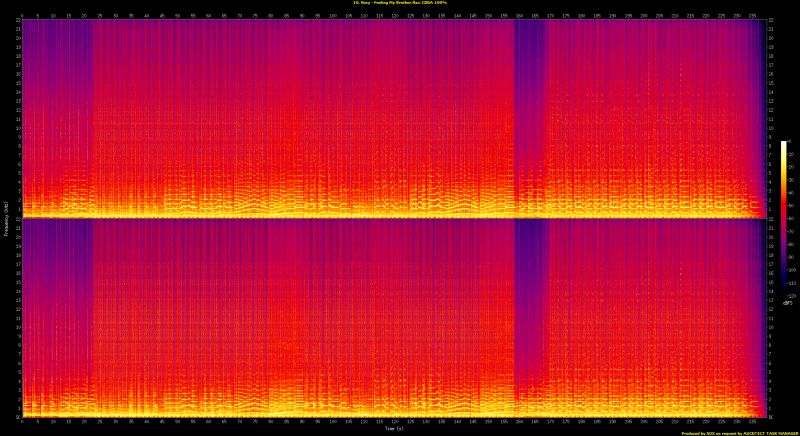Click the 0 second mark on top time axis
Viewport: 800px width, 436px height.
coord(22,16)
